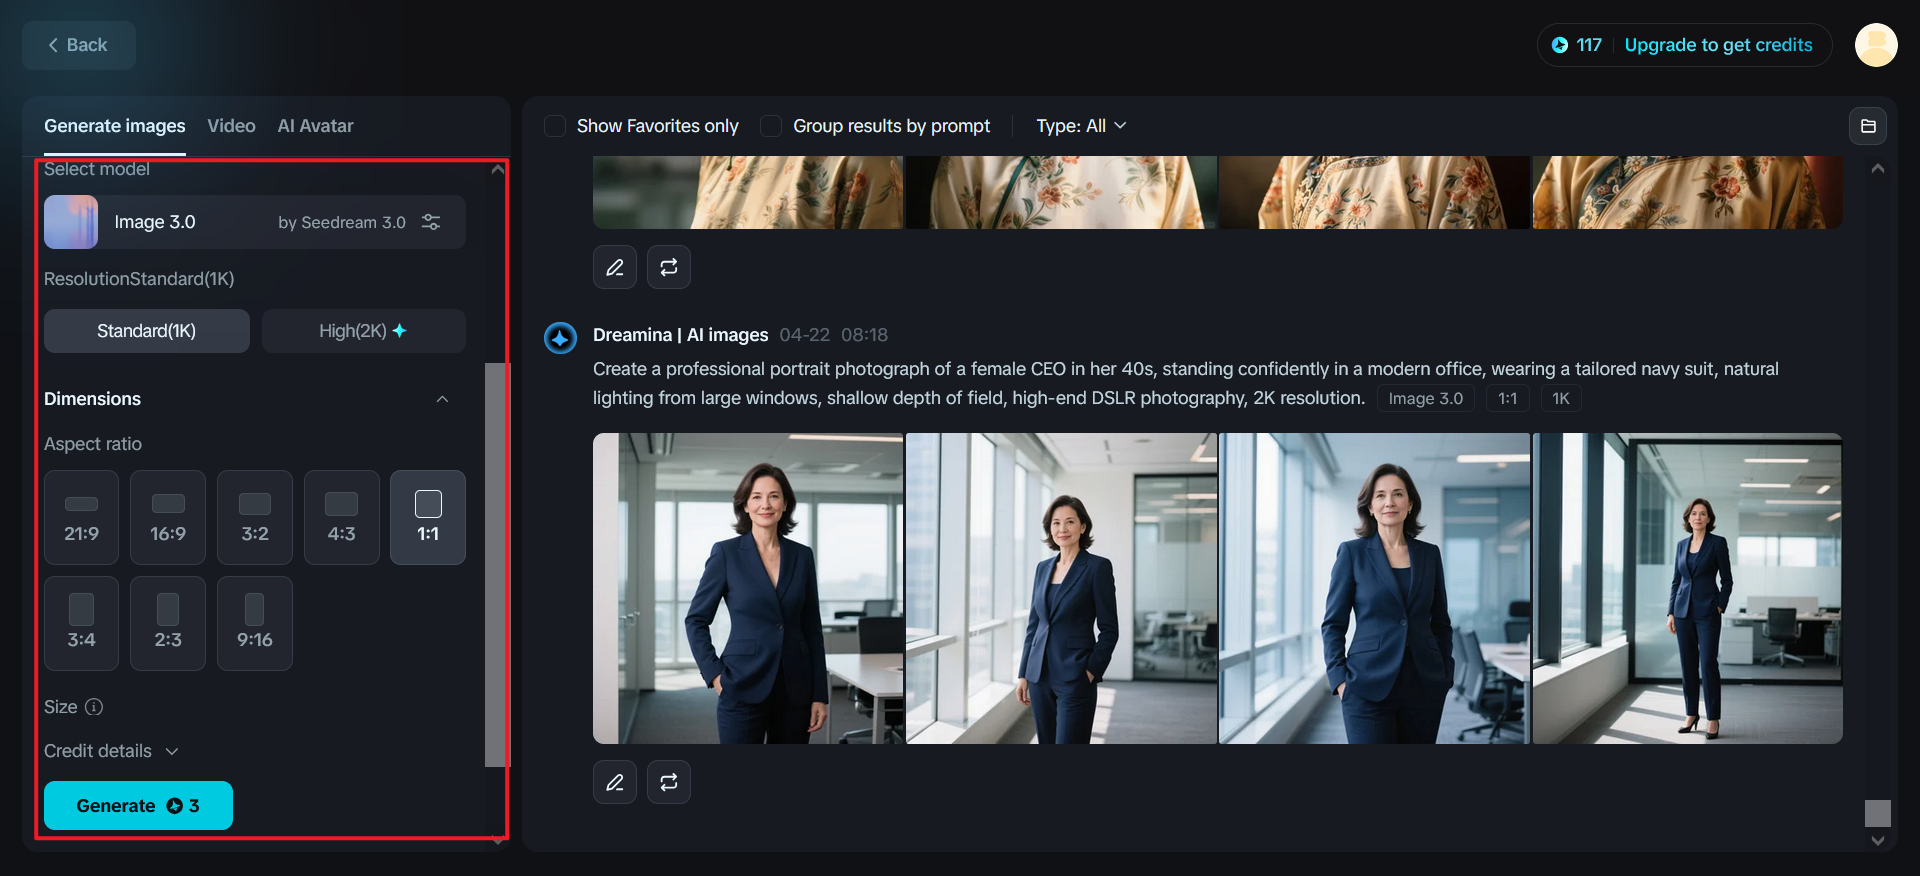Select the 16:9 aspect ratio
1920x876 pixels.
coord(168,518)
